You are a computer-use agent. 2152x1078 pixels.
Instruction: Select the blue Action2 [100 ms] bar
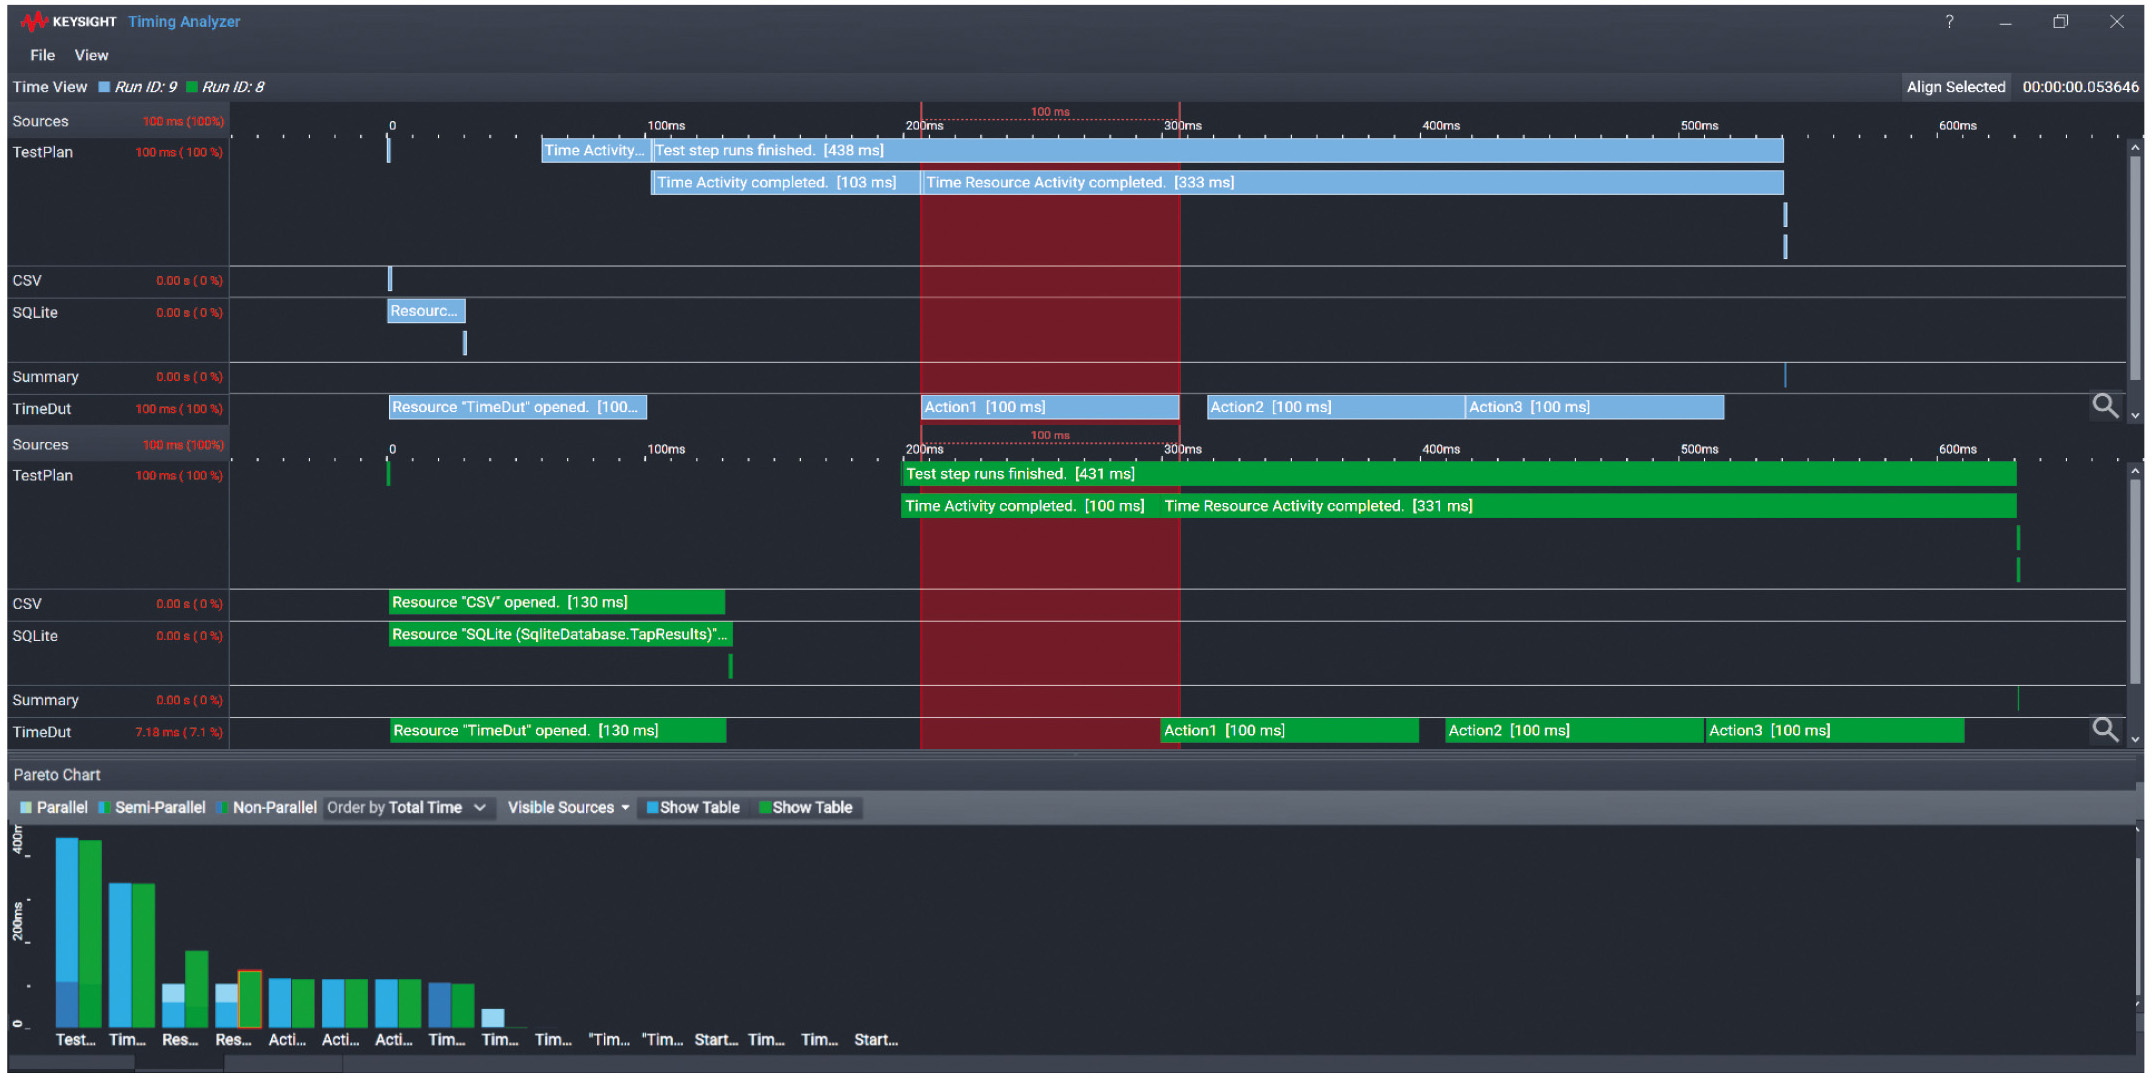pos(1336,407)
